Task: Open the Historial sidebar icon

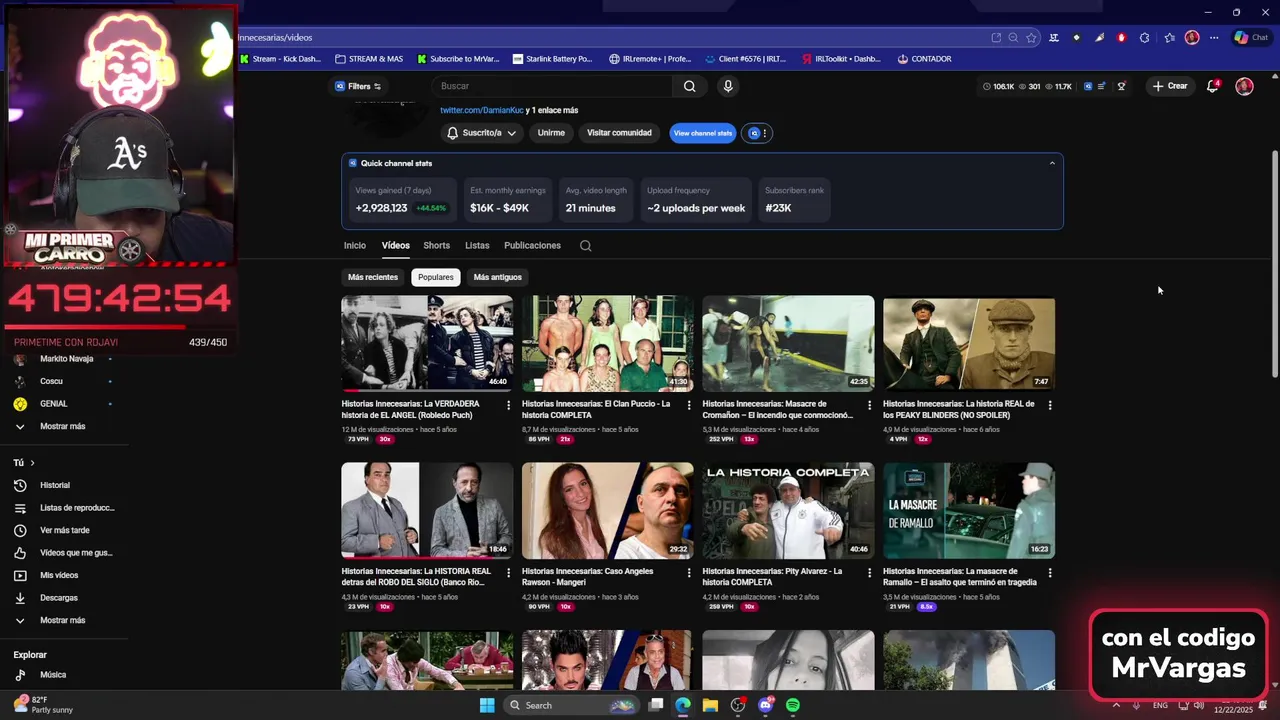Action: coord(19,485)
